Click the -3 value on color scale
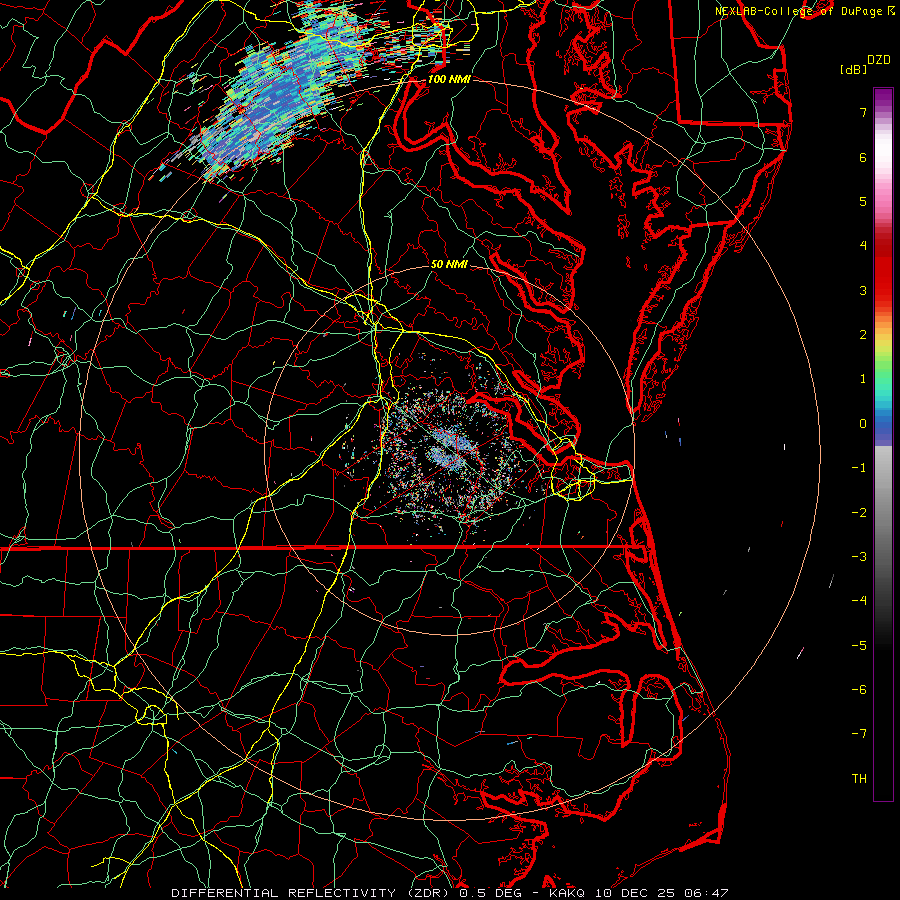Viewport: 900px width, 900px height. (x=859, y=557)
